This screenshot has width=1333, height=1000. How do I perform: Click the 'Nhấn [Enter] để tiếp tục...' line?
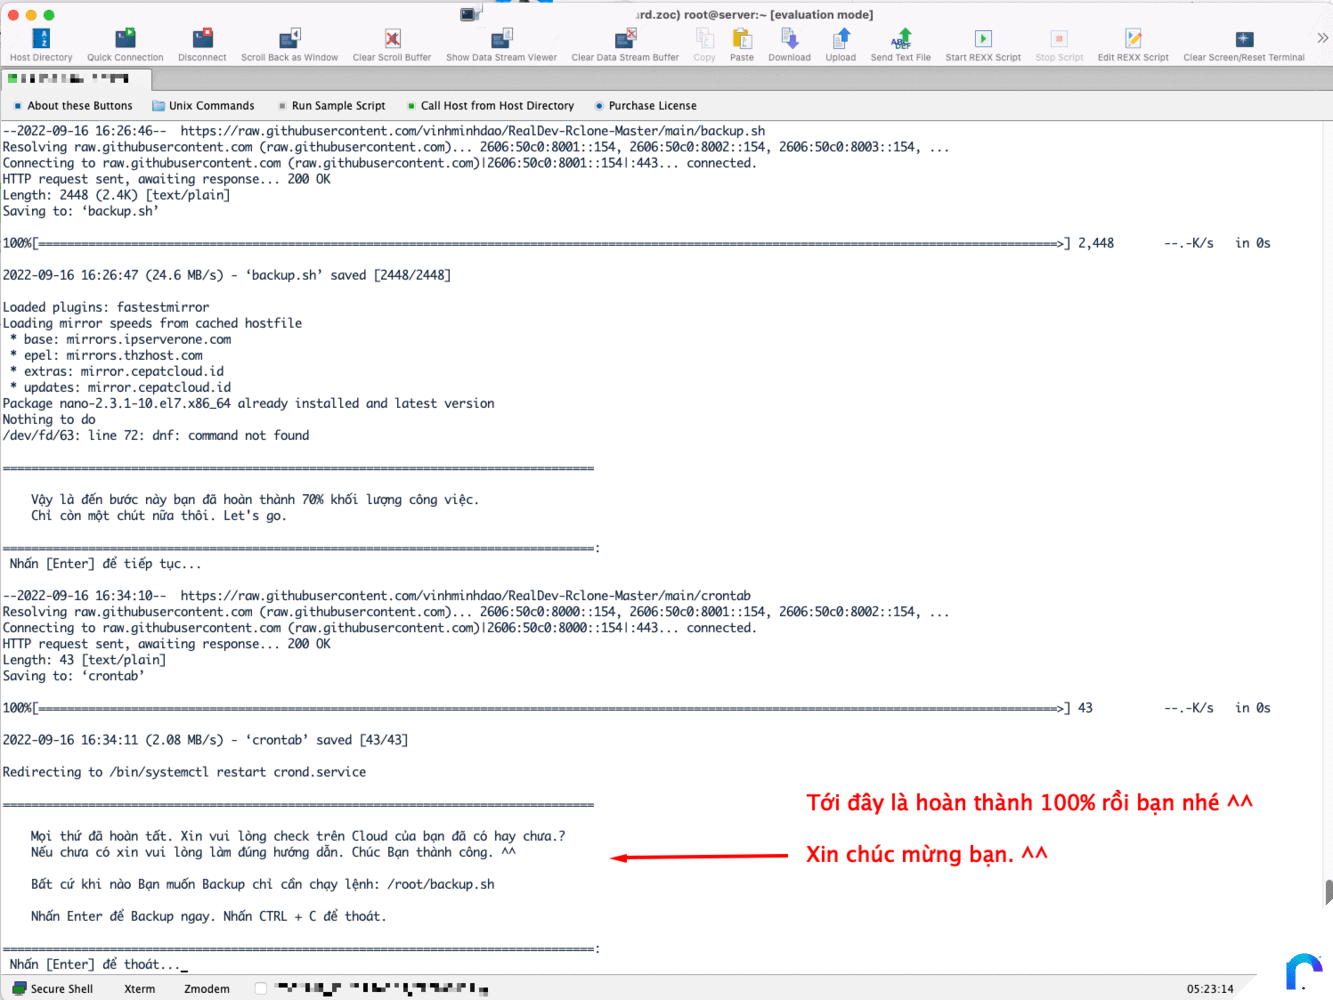coord(105,564)
